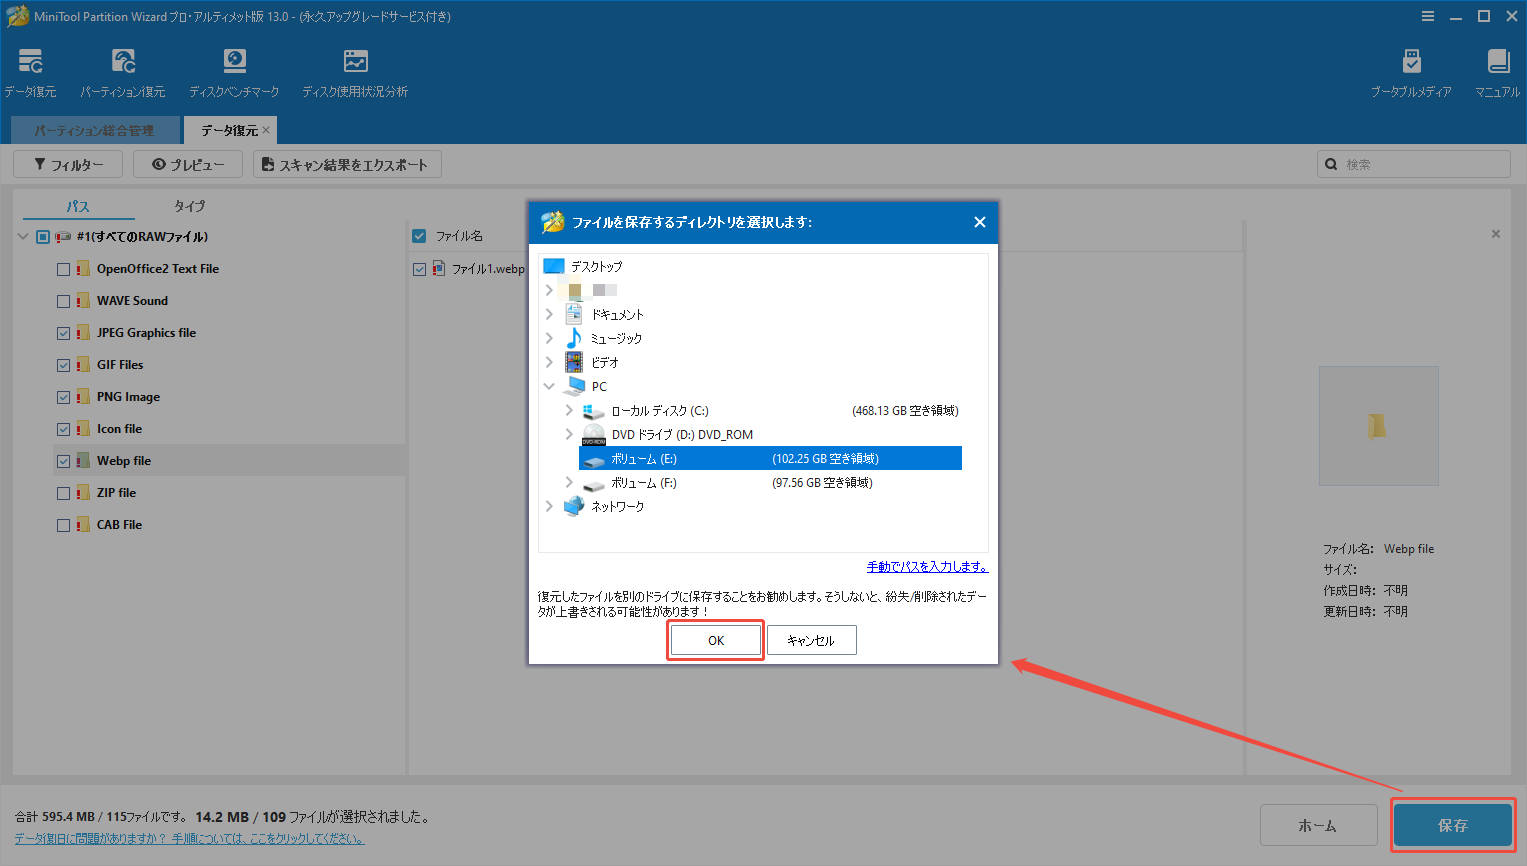Collapse the #1(すべてのRAWファイル) tree node
The height and width of the screenshot is (866, 1527).
click(22, 236)
